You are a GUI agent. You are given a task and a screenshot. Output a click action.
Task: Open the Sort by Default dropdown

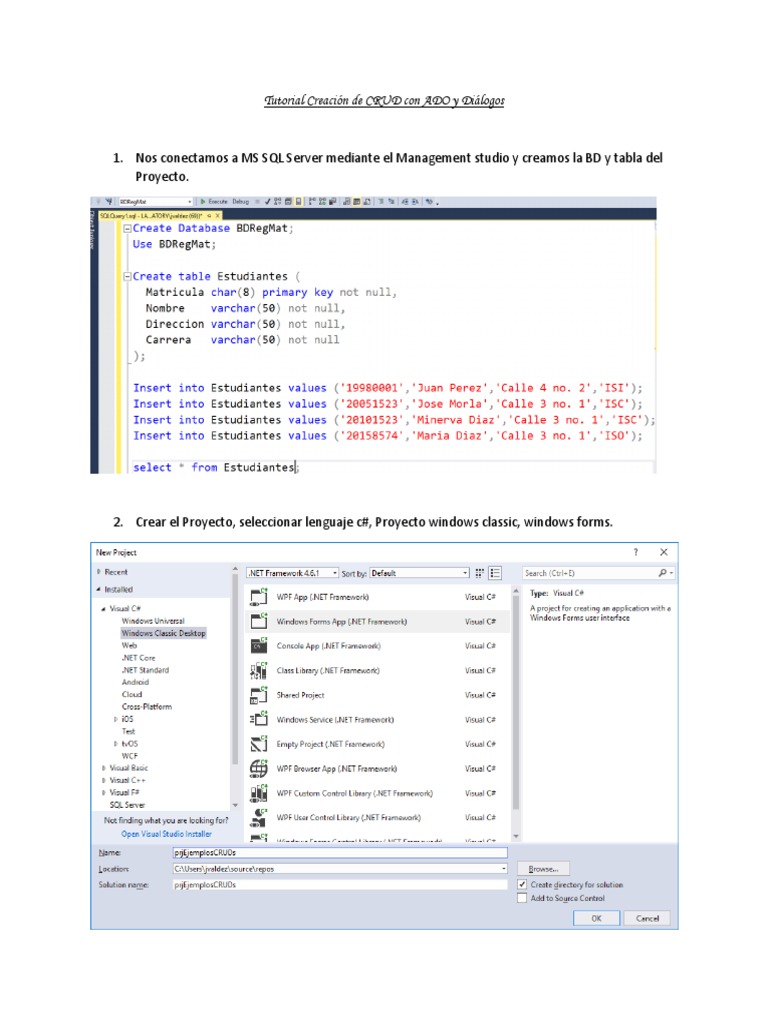(x=420, y=573)
